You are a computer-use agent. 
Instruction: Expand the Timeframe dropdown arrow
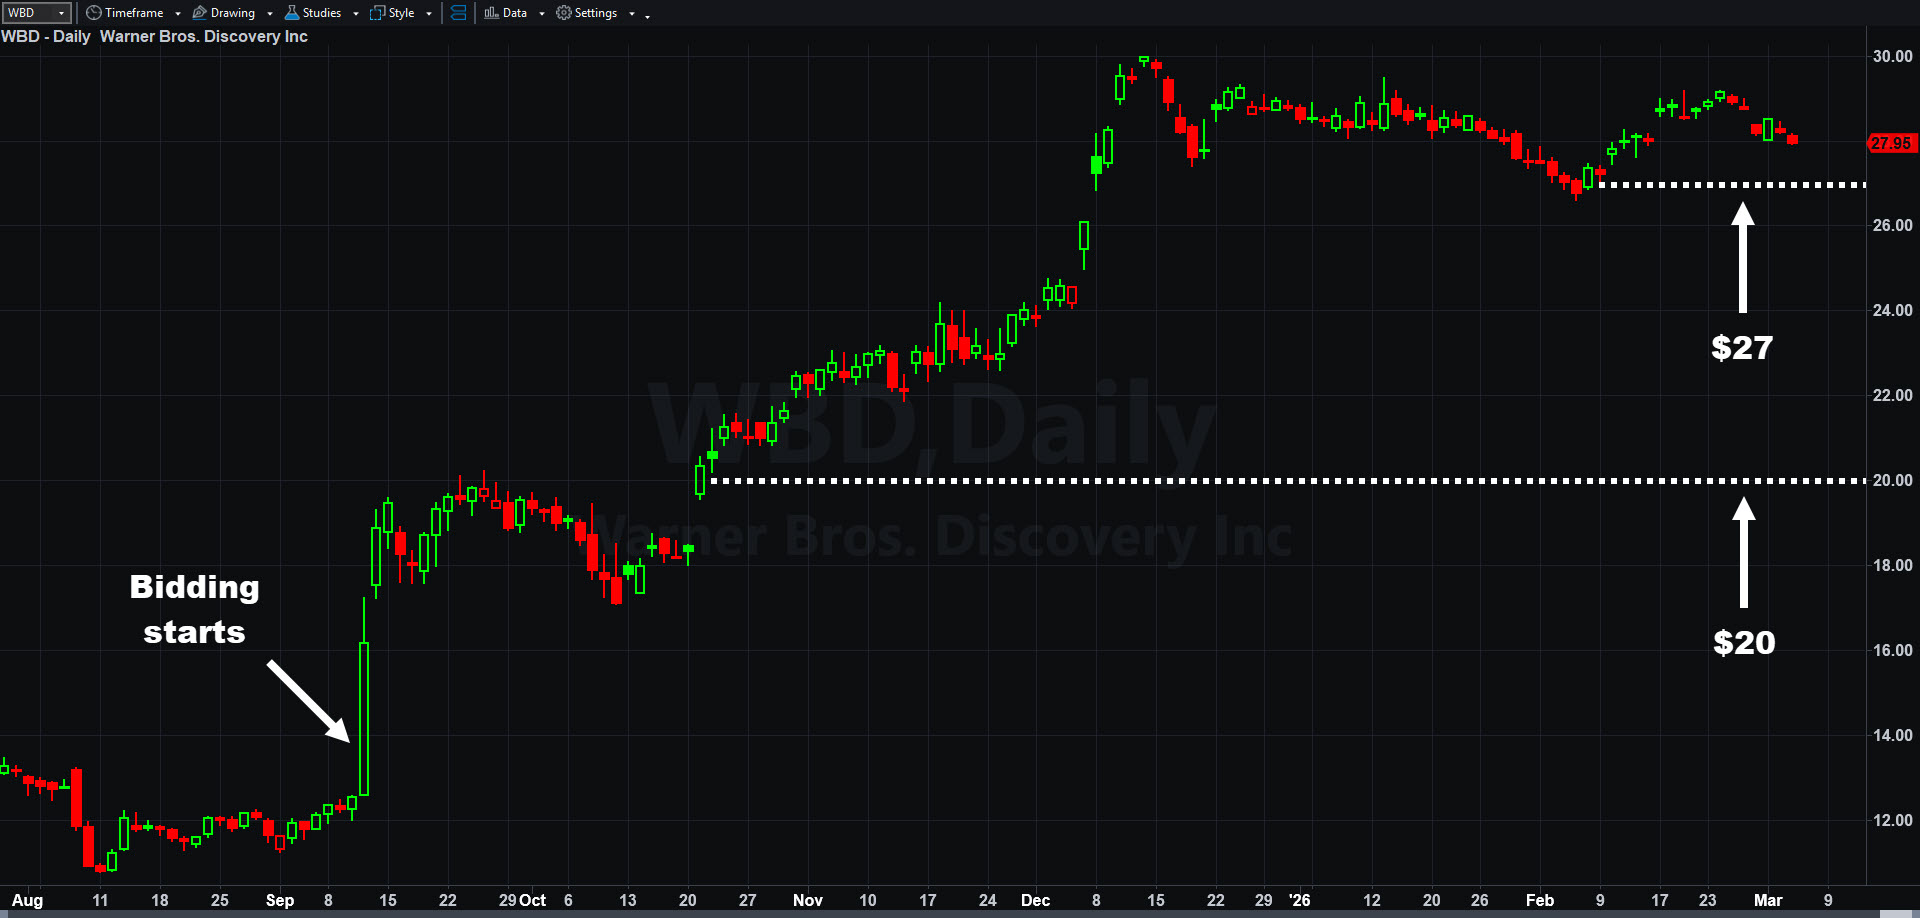tap(178, 14)
